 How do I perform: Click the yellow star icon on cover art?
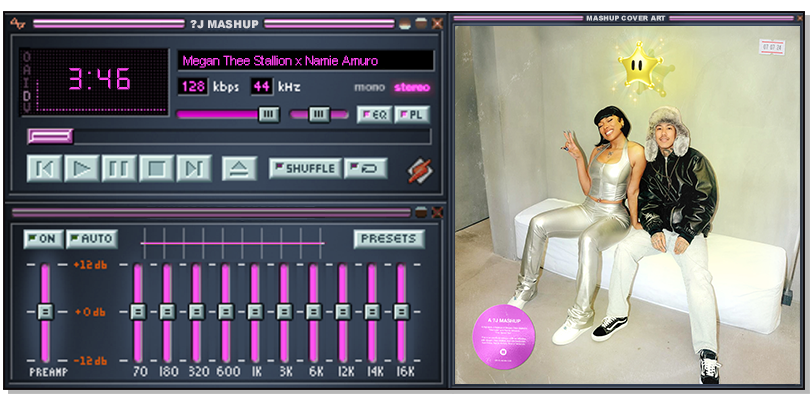point(640,66)
